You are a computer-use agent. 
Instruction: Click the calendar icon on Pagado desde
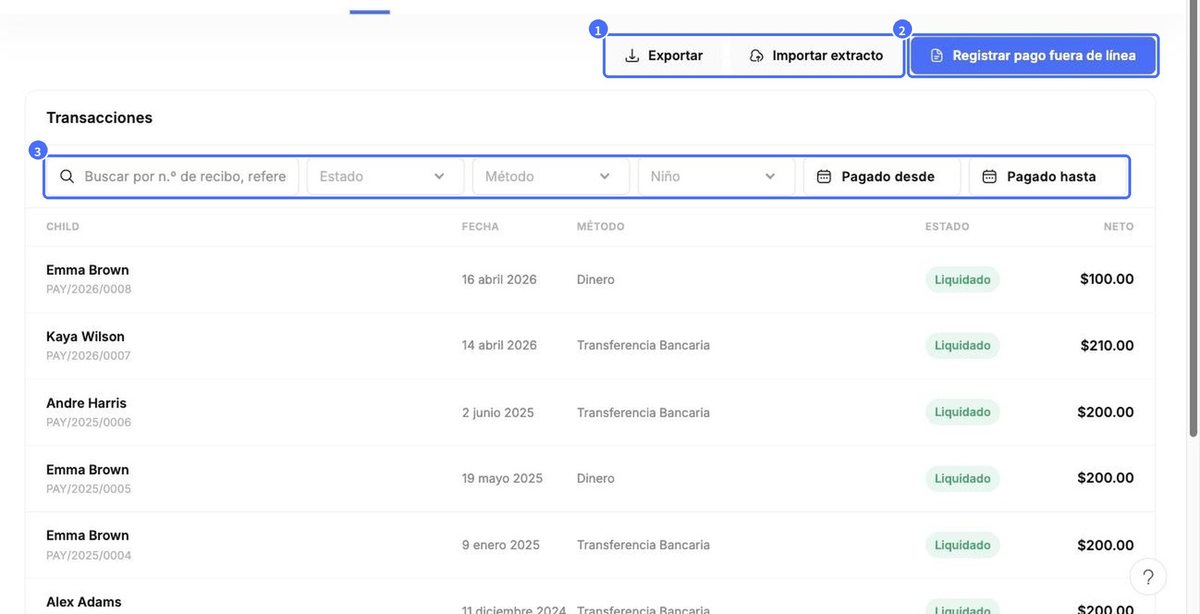tap(824, 177)
